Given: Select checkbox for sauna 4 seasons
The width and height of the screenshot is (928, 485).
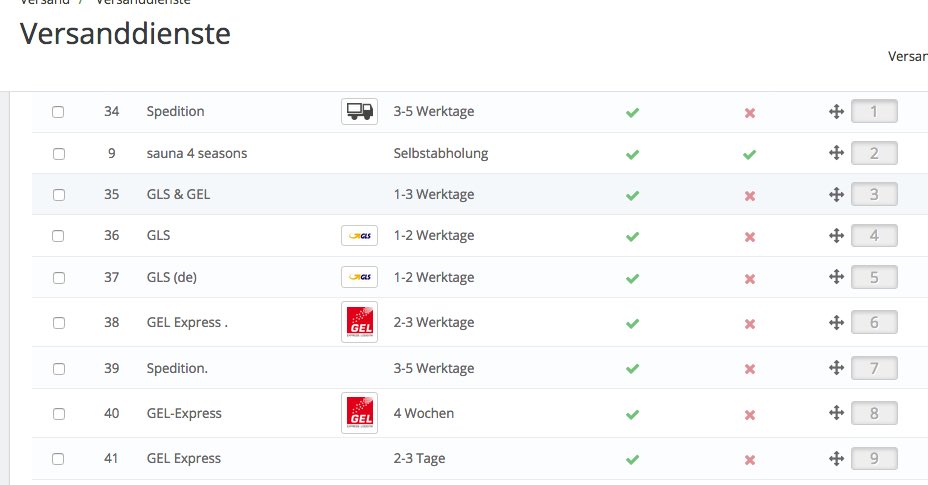Looking at the screenshot, I should click(58, 154).
